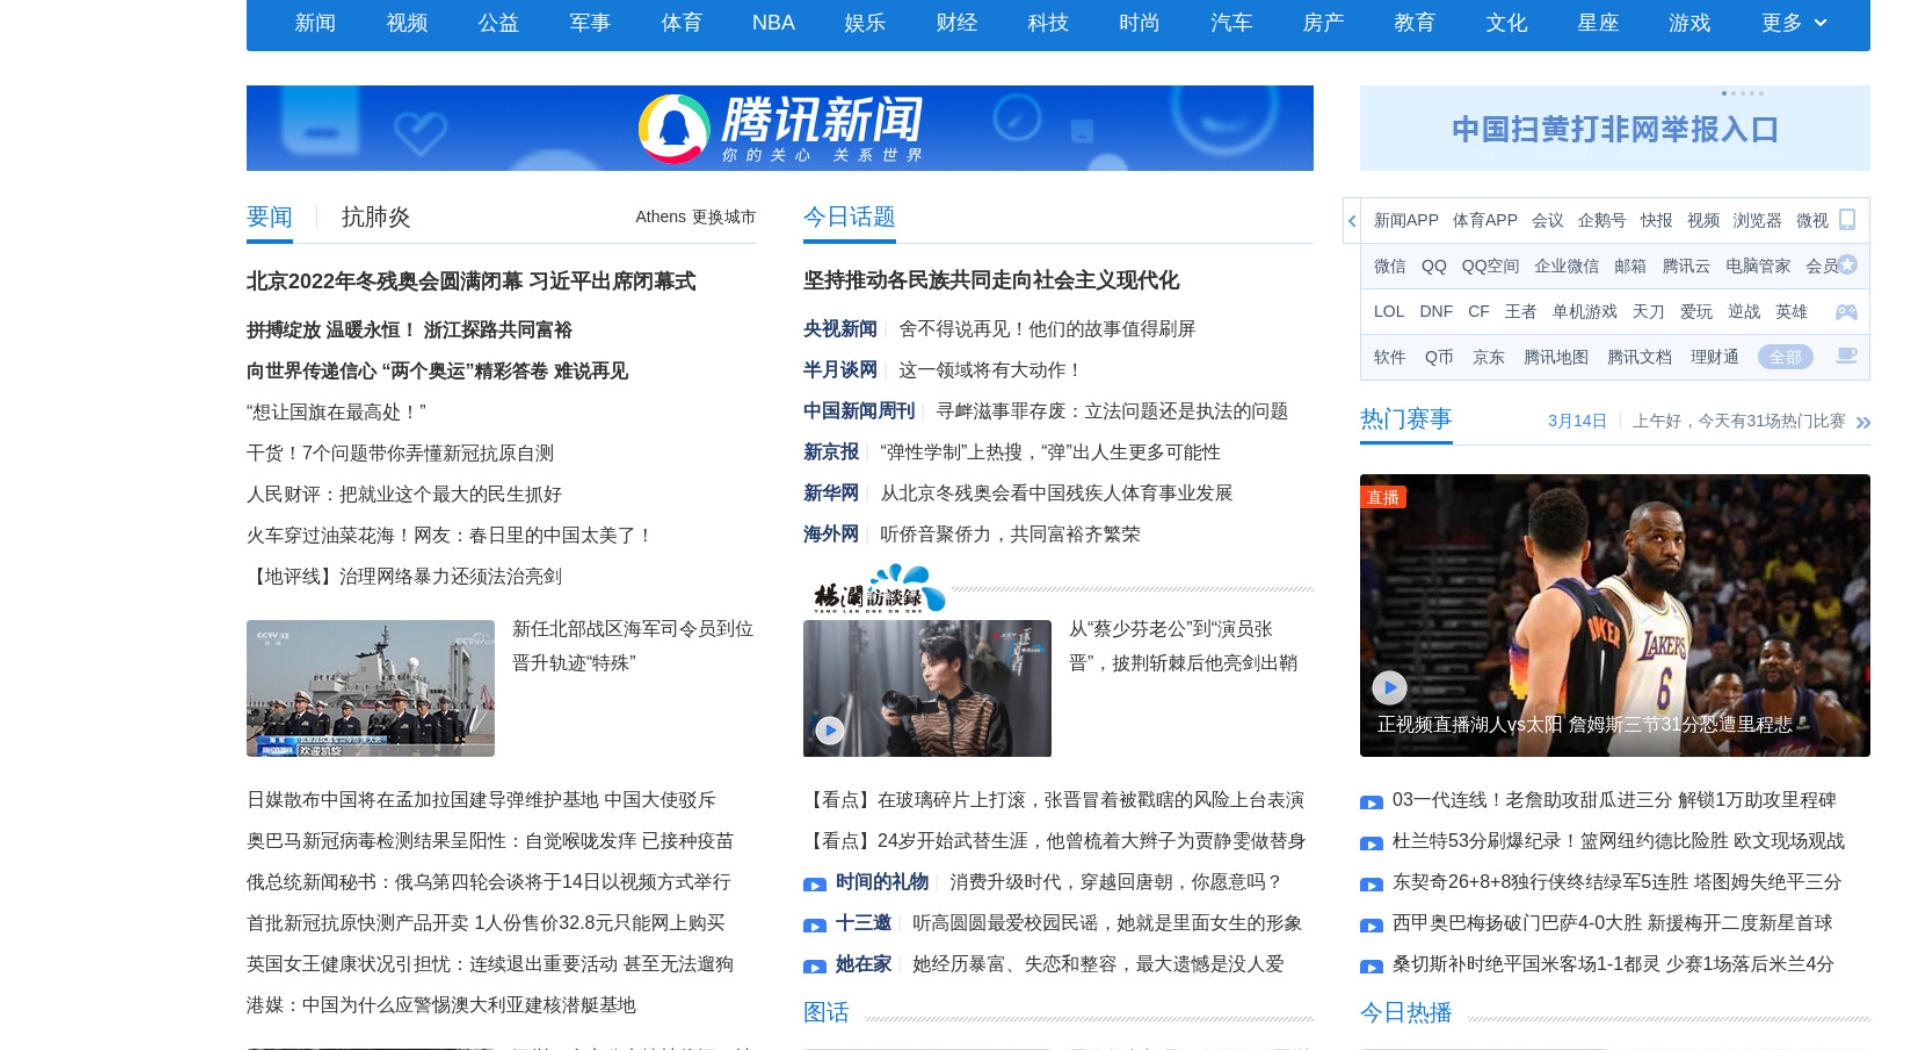The width and height of the screenshot is (1920, 1050).
Task: Click the Tencent News penguin logo
Action: 674,128
